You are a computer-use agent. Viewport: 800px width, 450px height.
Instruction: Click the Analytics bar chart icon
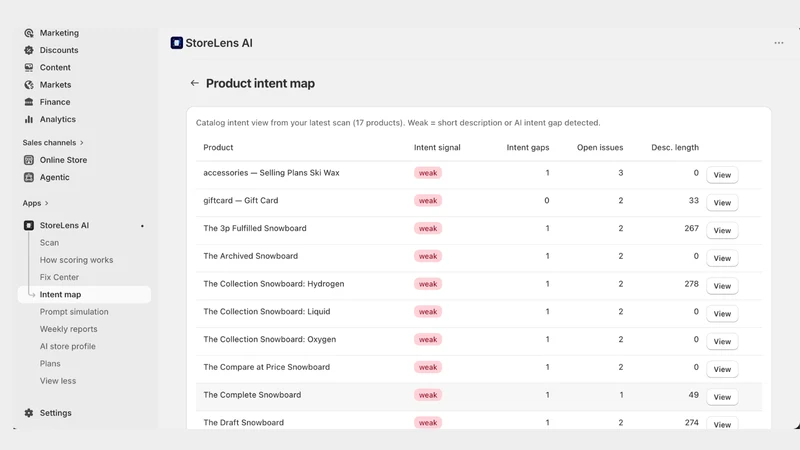[29, 119]
